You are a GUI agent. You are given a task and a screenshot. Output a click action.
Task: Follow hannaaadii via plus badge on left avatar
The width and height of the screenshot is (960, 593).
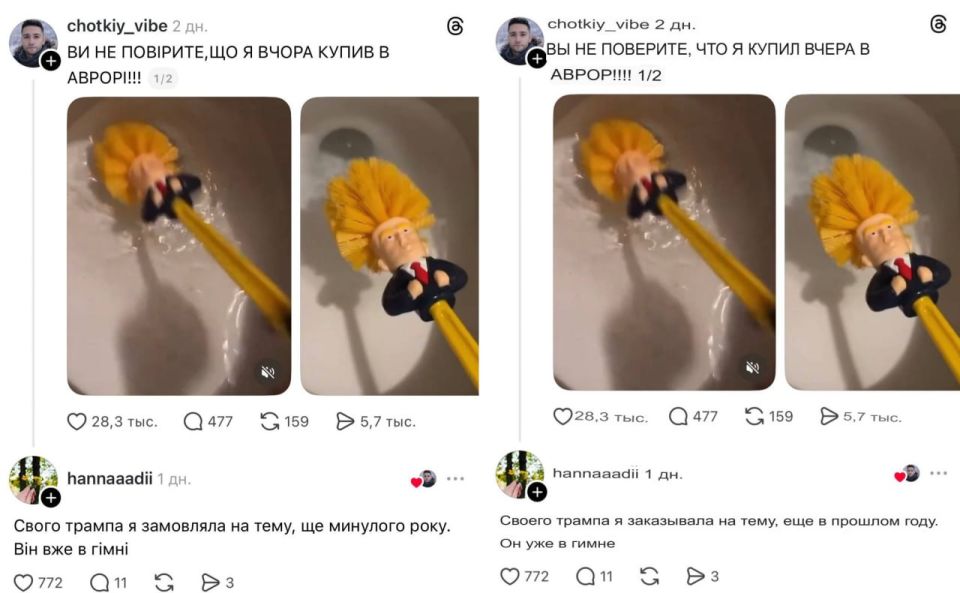(x=51, y=498)
